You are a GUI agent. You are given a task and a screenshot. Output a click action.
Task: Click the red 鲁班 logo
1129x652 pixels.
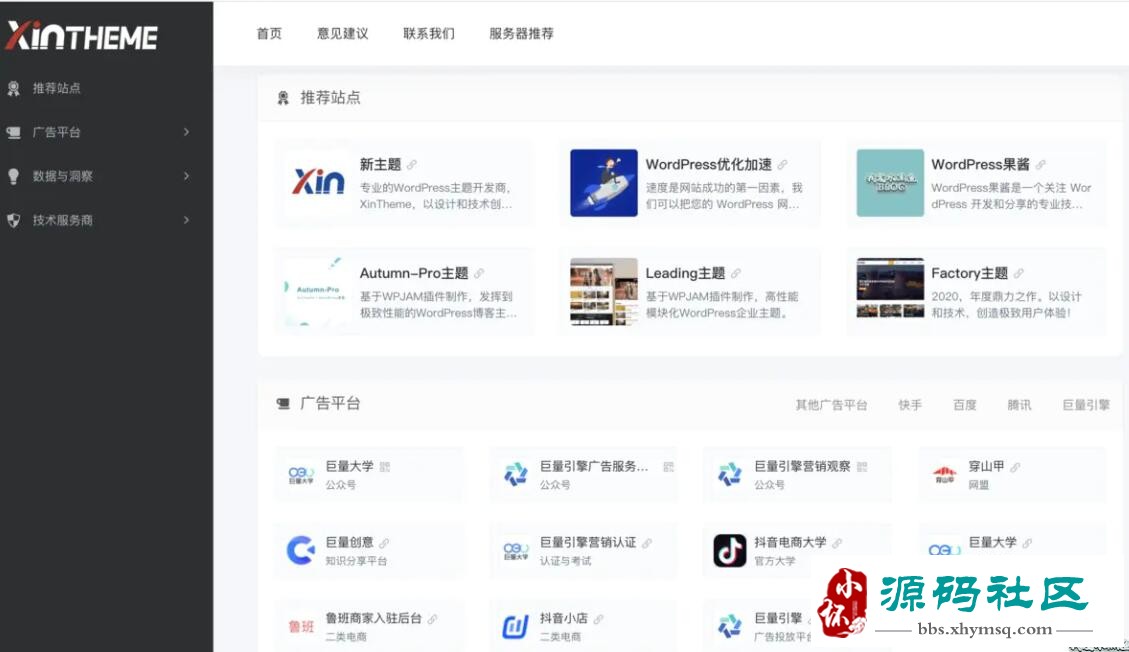click(x=301, y=626)
